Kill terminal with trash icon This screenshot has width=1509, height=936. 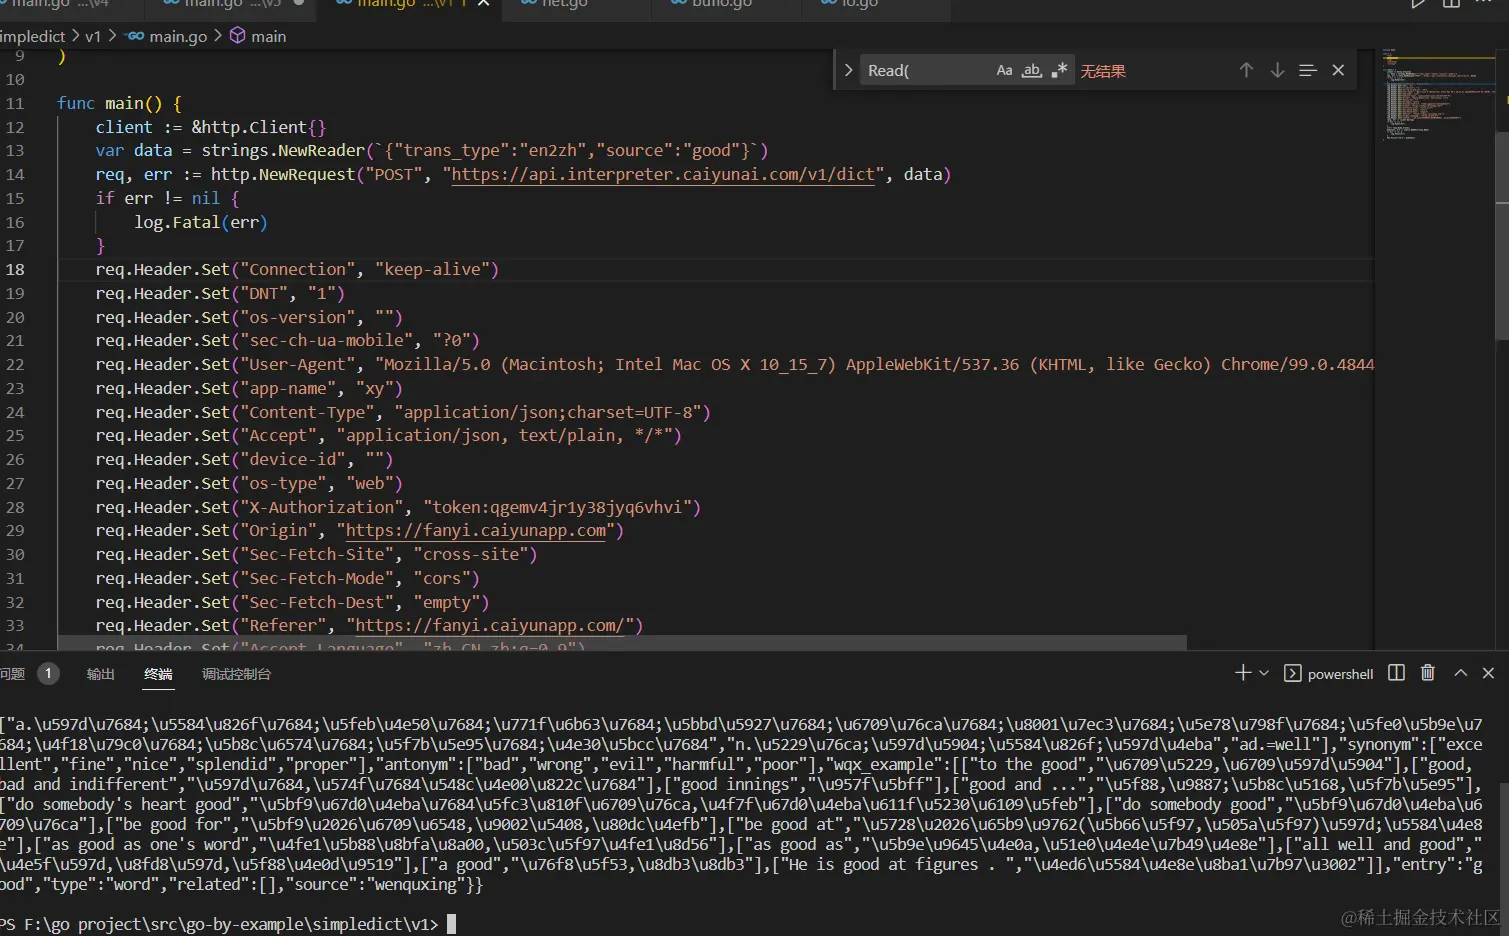[x=1428, y=673]
